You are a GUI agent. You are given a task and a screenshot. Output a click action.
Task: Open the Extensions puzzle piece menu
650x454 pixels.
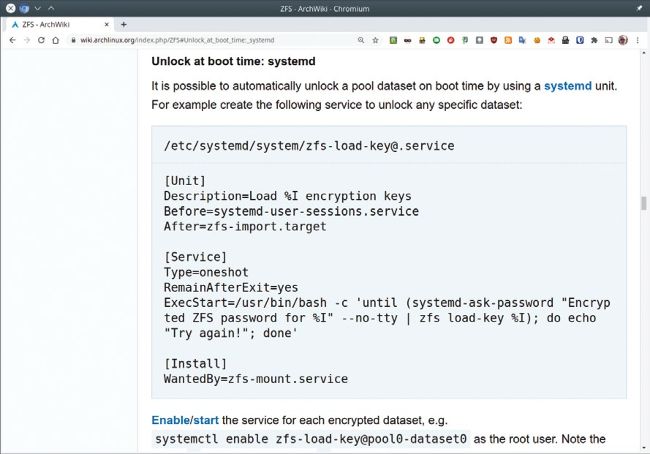point(594,40)
